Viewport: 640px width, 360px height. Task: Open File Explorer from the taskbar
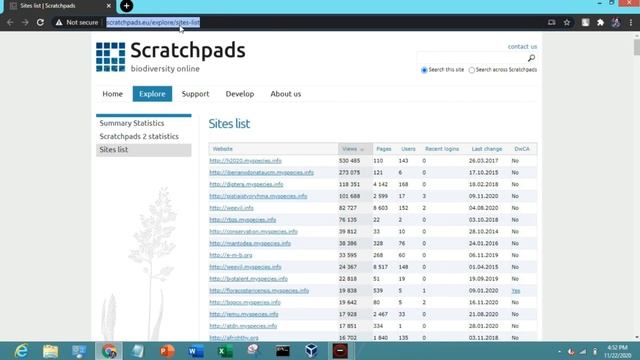[x=50, y=351]
